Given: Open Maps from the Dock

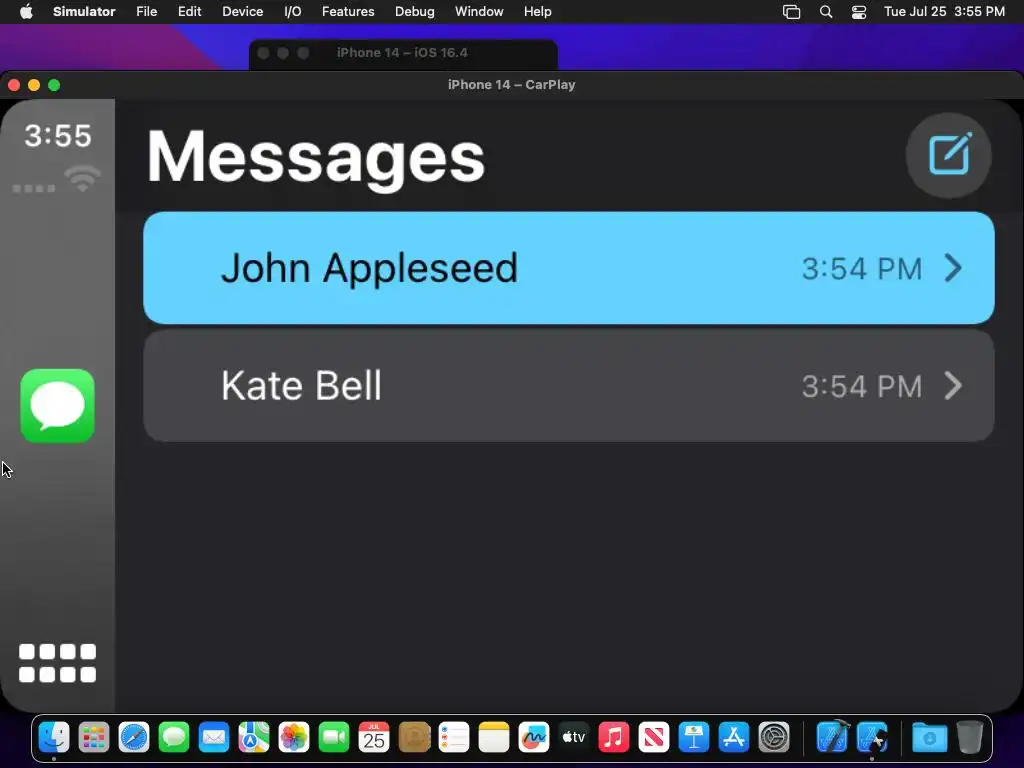Looking at the screenshot, I should [x=254, y=737].
